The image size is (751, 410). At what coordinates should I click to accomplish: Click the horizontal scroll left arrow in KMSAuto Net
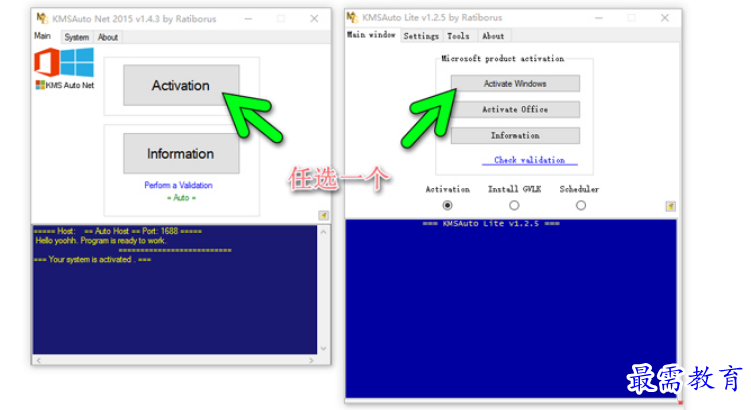pos(39,360)
